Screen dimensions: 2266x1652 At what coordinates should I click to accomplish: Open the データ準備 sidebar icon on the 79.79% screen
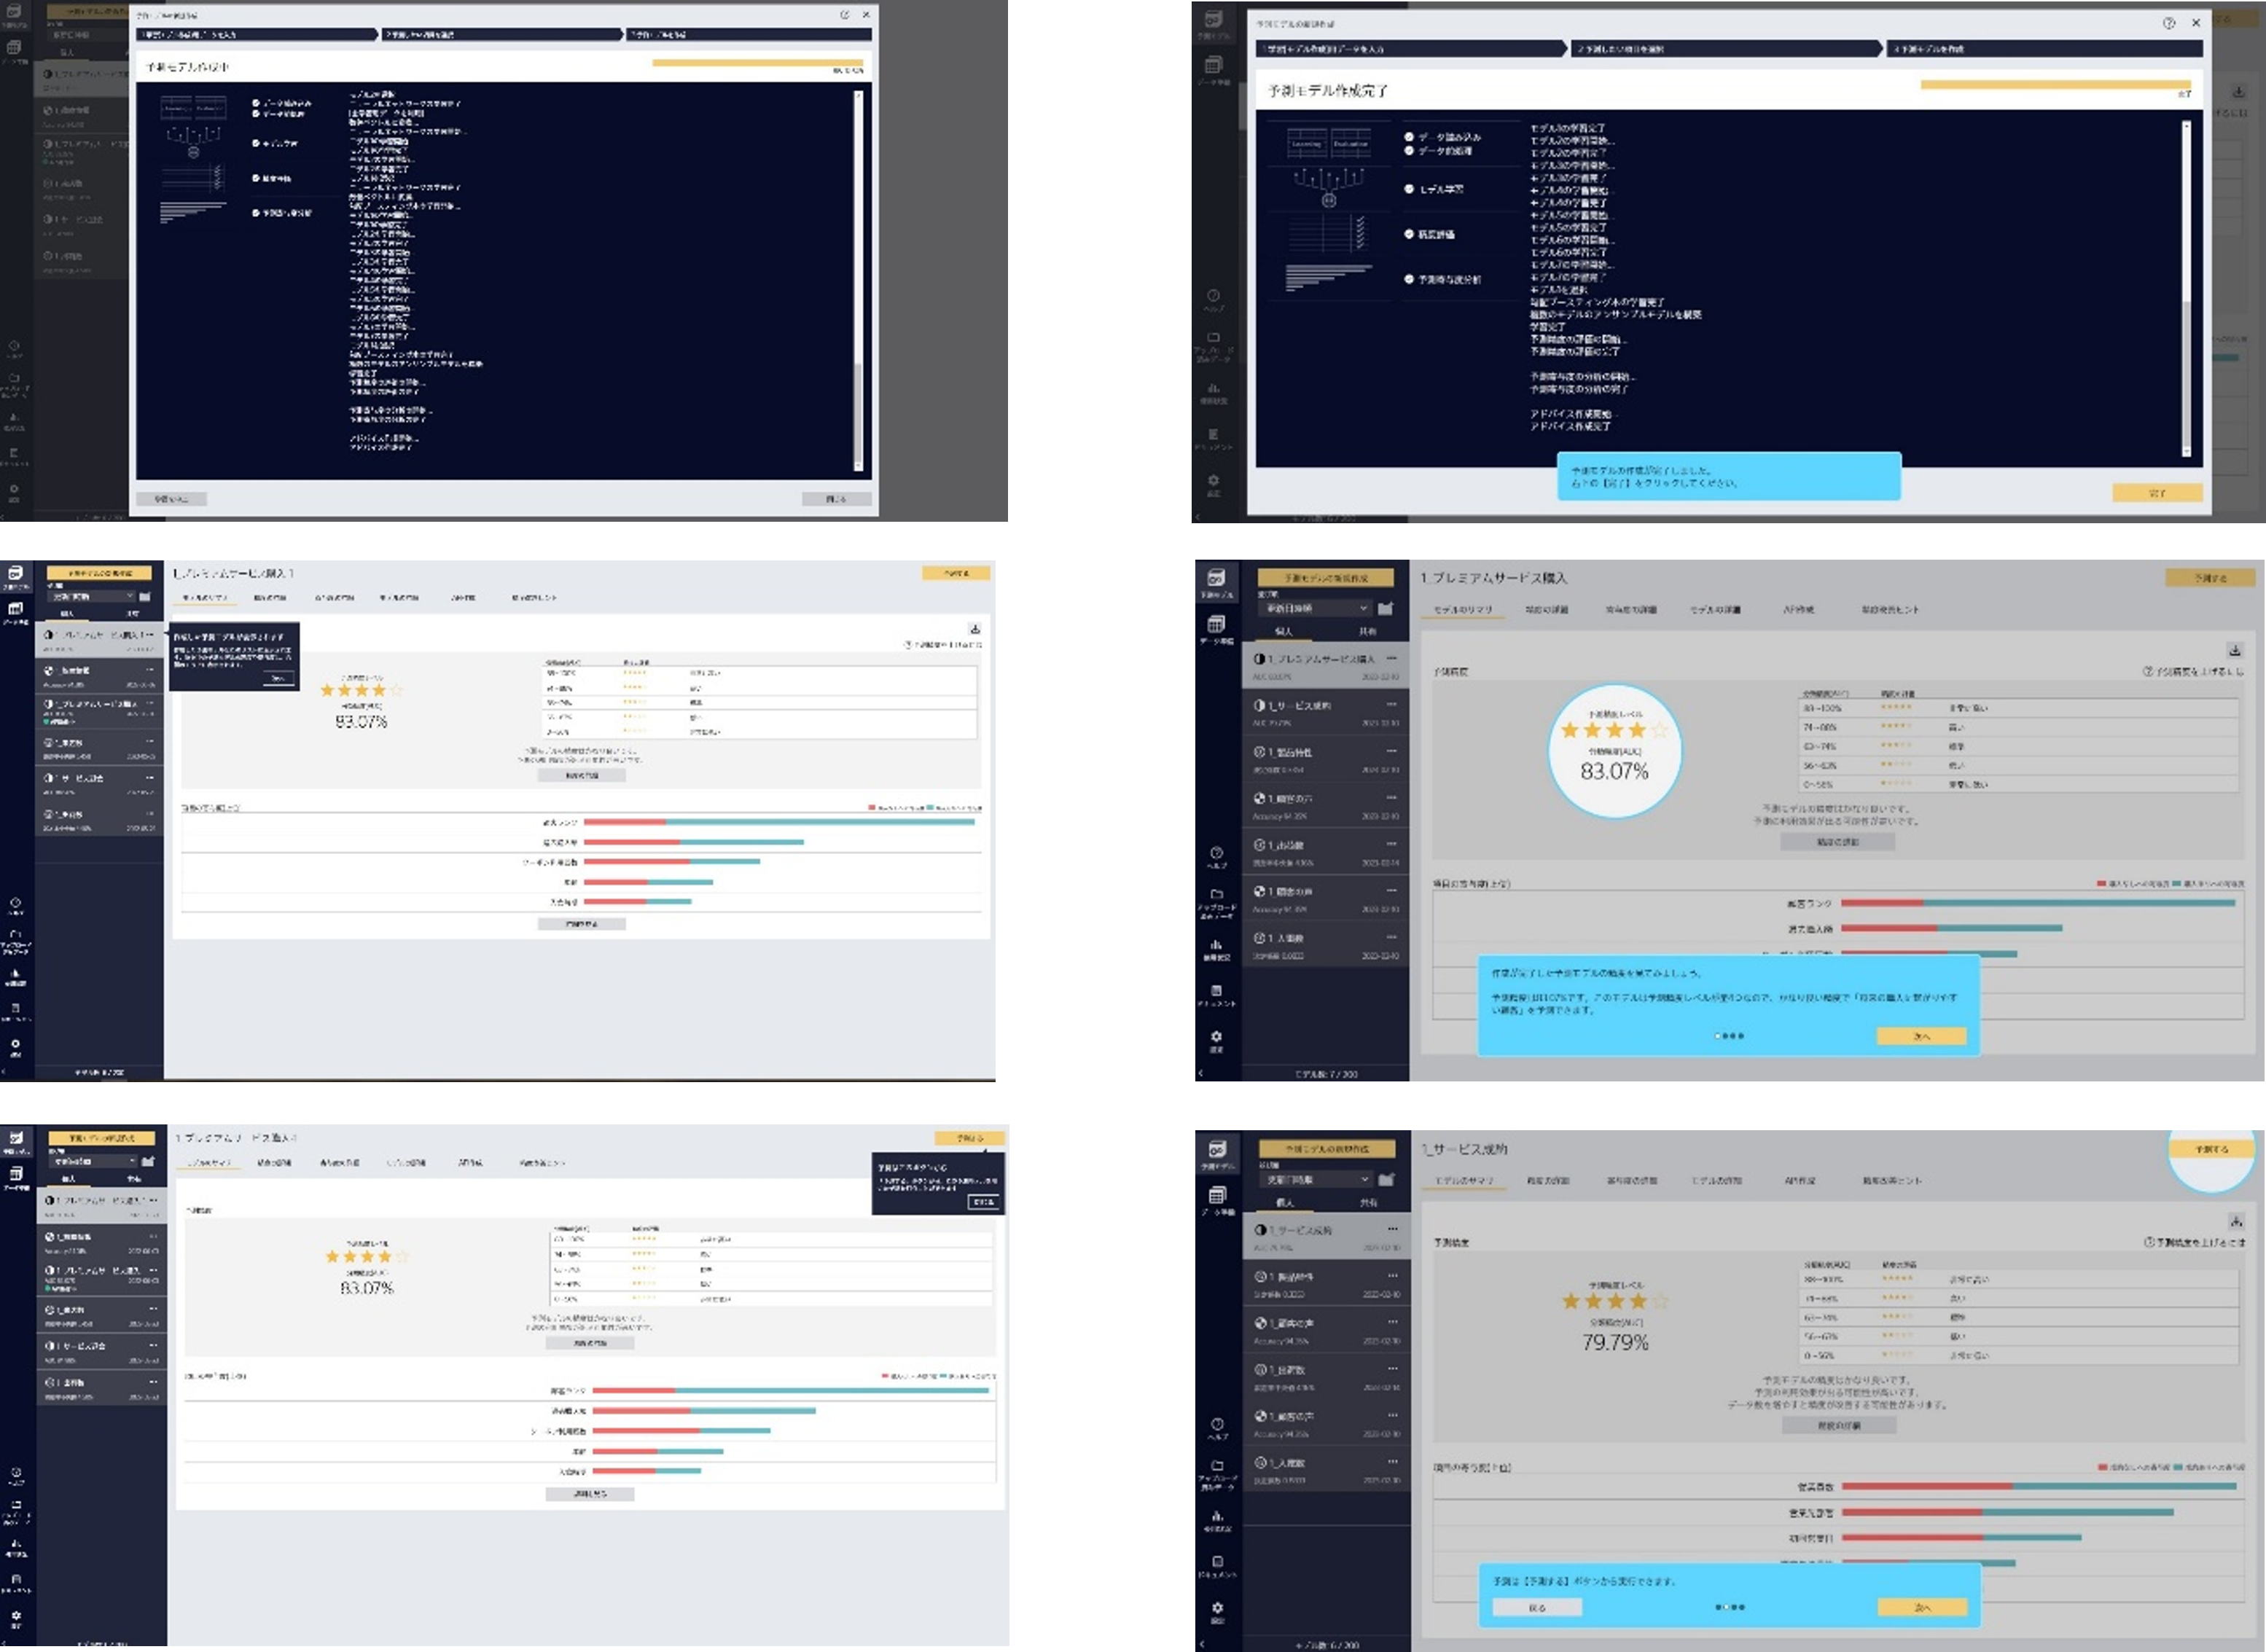click(1217, 1196)
